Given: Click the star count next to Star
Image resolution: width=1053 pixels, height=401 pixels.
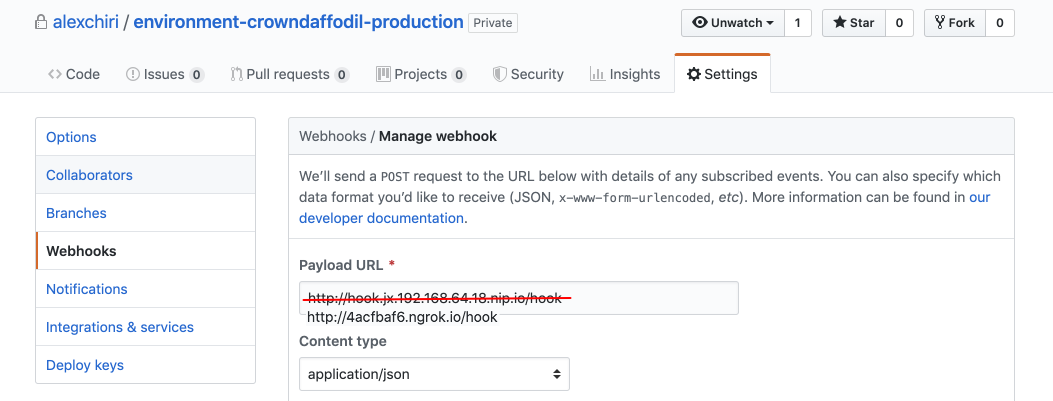Looking at the screenshot, I should pos(899,23).
